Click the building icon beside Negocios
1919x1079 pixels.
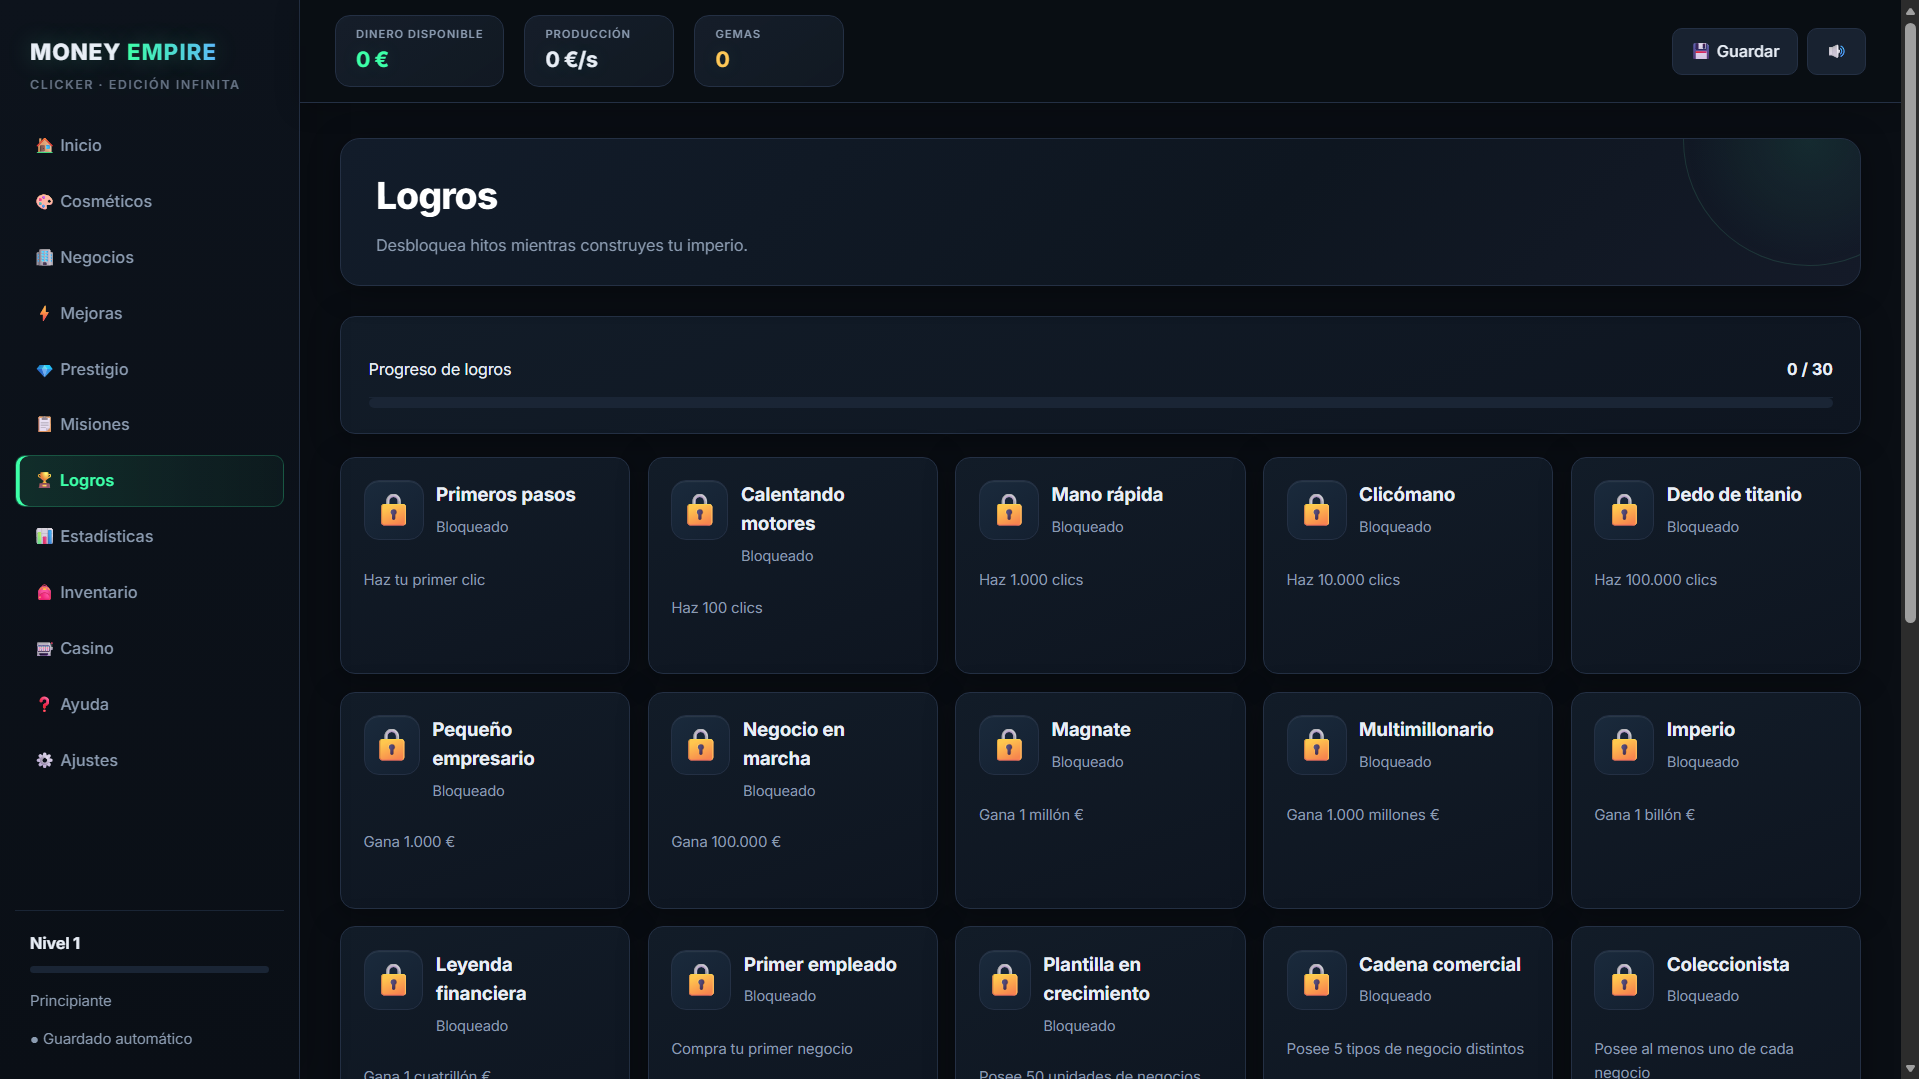pos(44,258)
